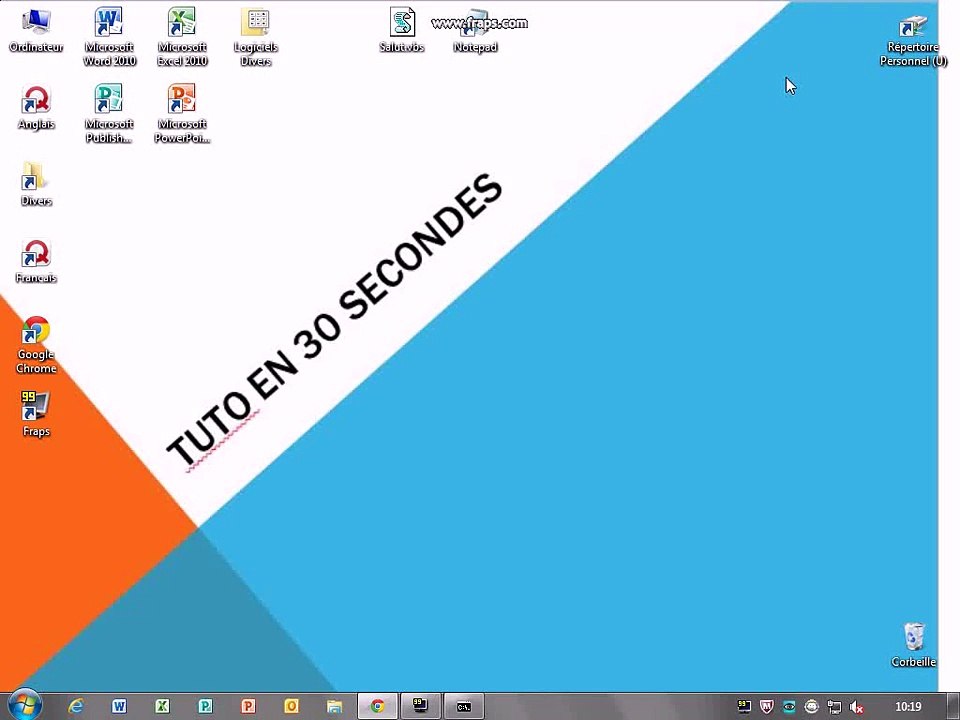The height and width of the screenshot is (720, 960).
Task: Open Microsoft Publisher desktop shortcut
Action: coord(109,114)
